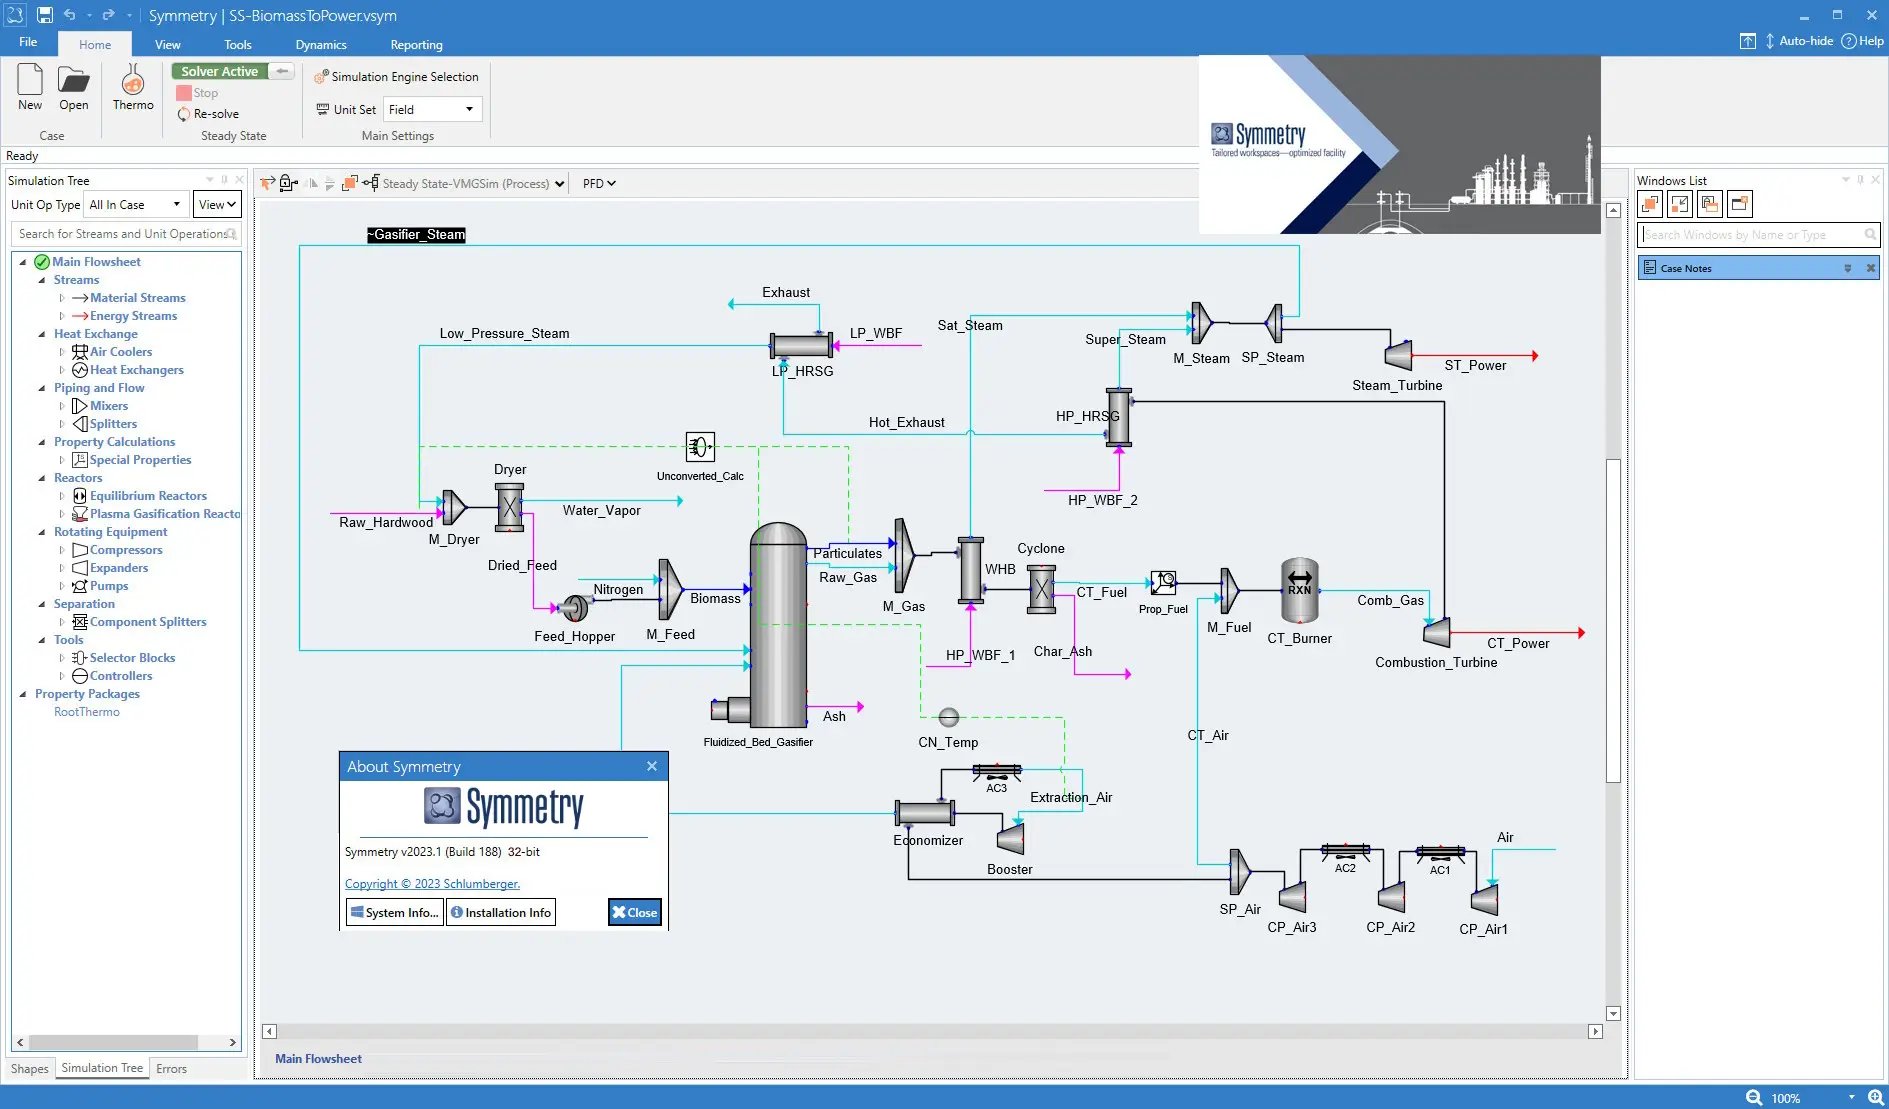Collapse the Rotating Equipment group

[42, 532]
